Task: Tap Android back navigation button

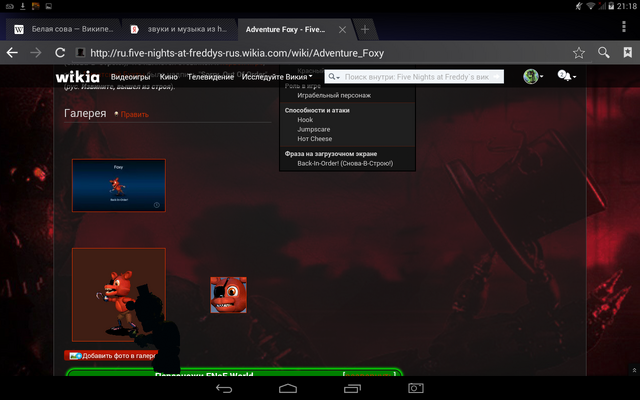Action: coord(224,388)
